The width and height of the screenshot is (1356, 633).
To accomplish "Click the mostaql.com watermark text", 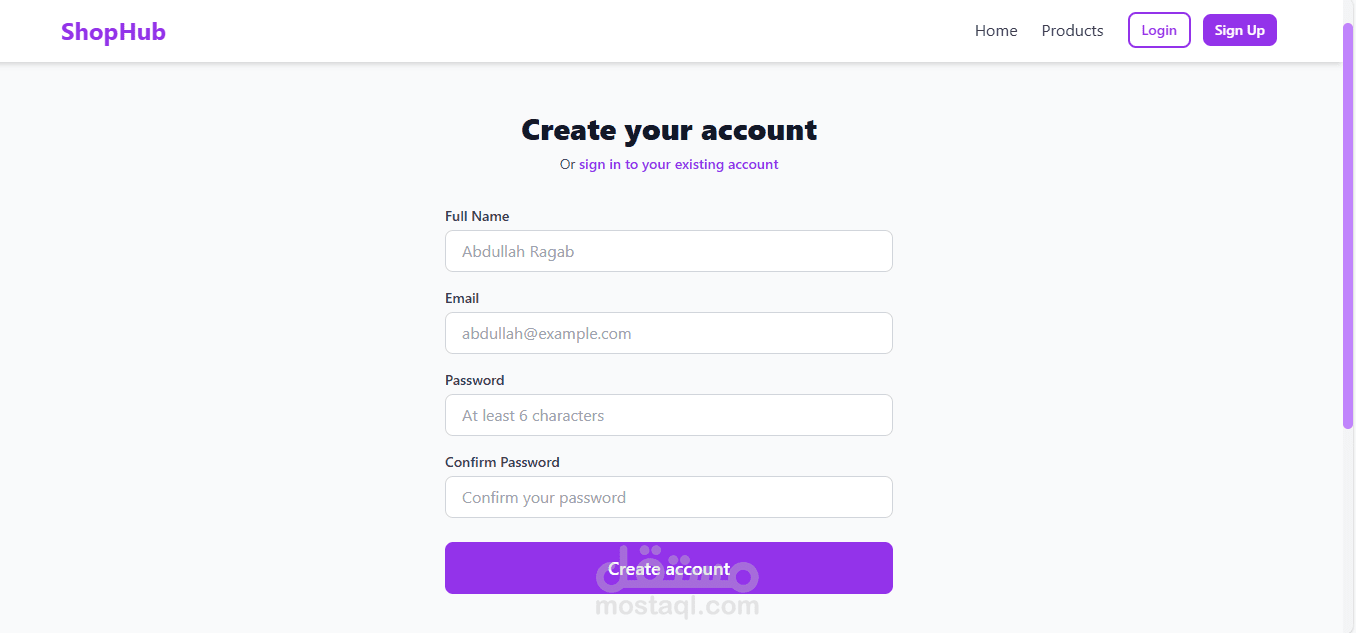I will (x=677, y=606).
